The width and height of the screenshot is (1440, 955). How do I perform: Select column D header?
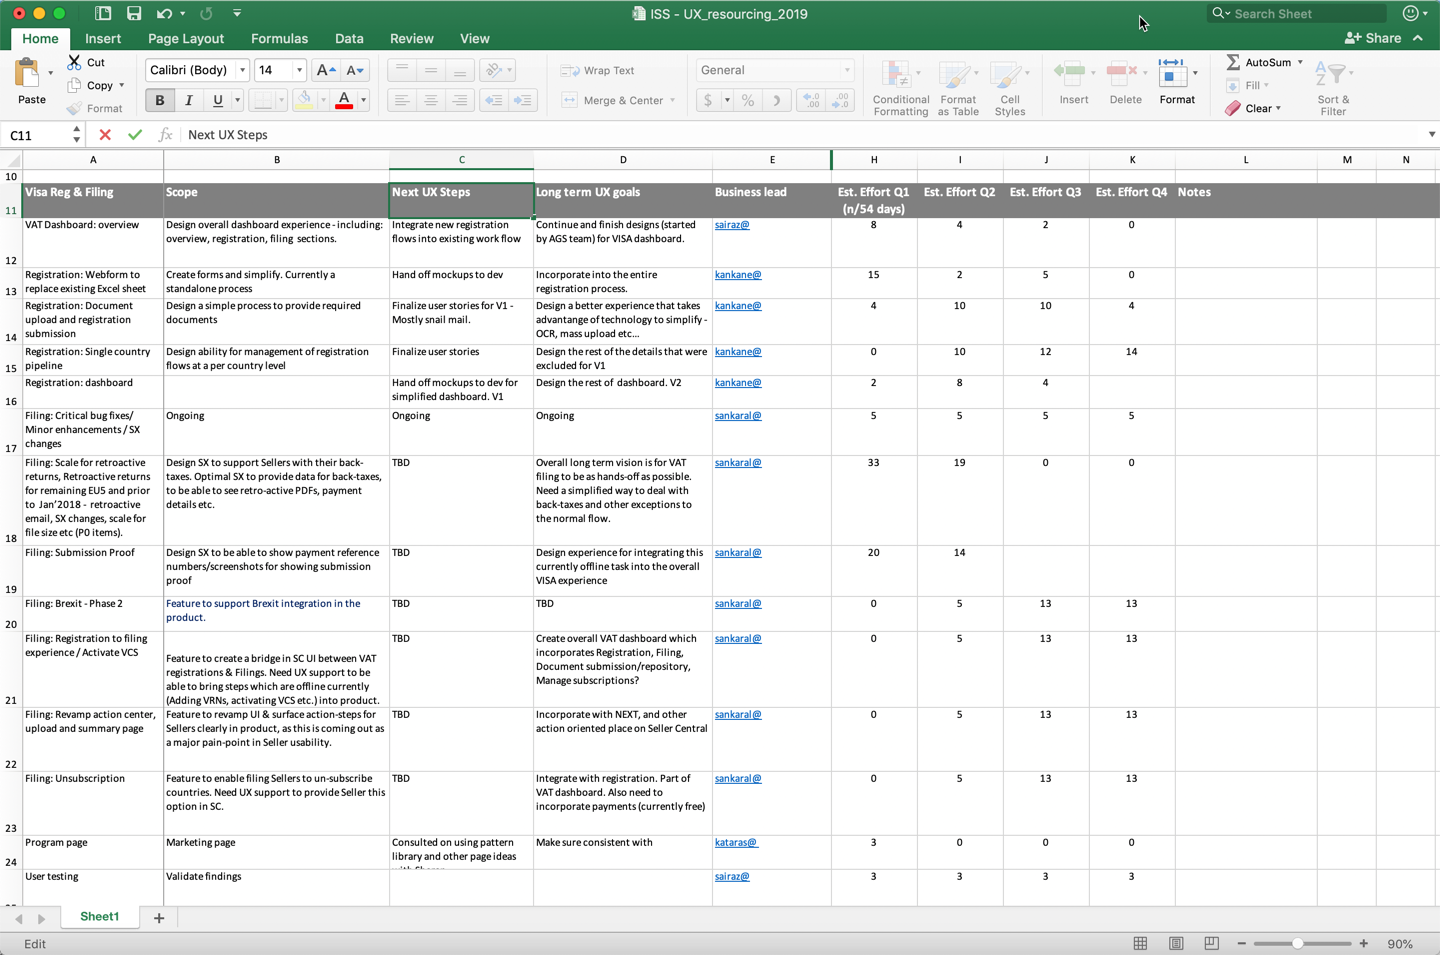click(623, 160)
